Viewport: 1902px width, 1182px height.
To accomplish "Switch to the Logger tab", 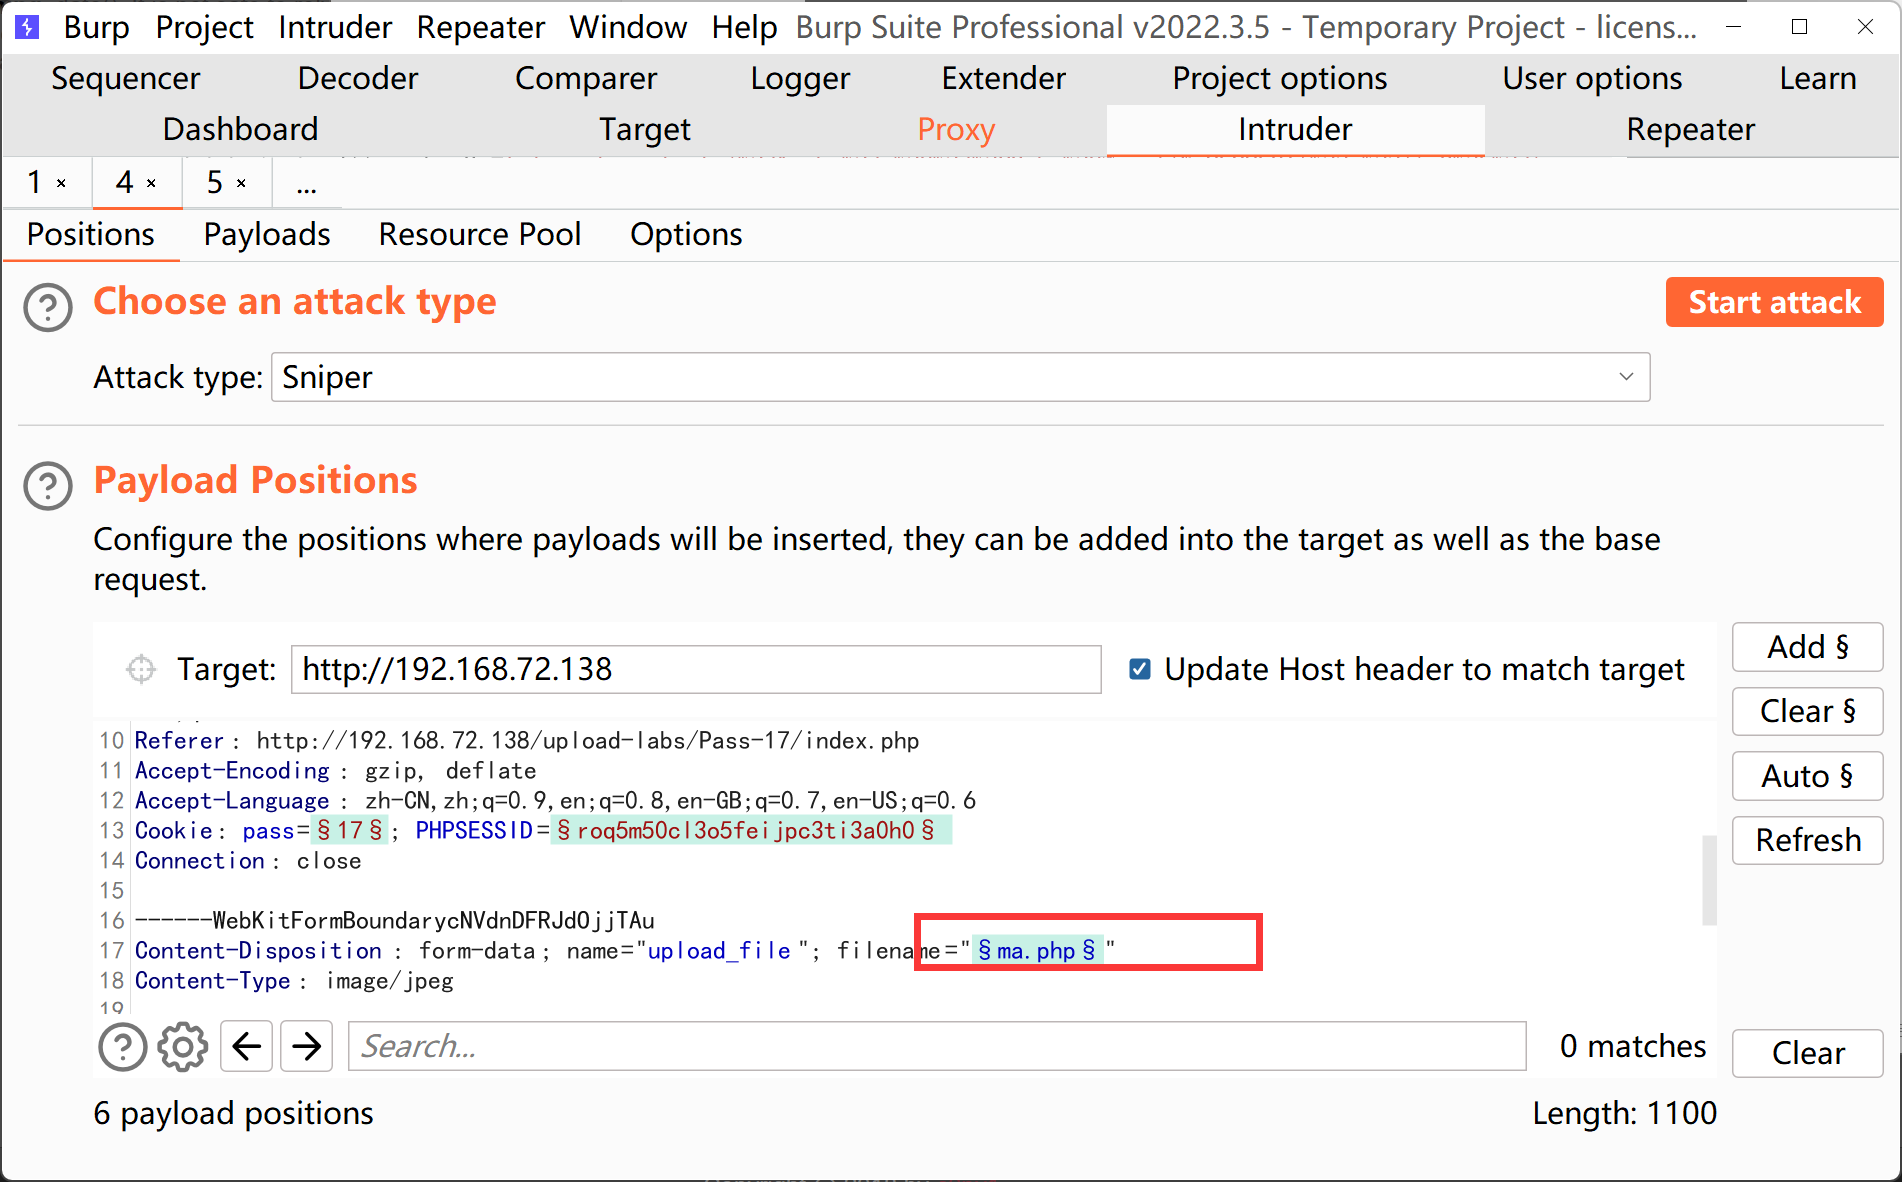I will point(800,78).
